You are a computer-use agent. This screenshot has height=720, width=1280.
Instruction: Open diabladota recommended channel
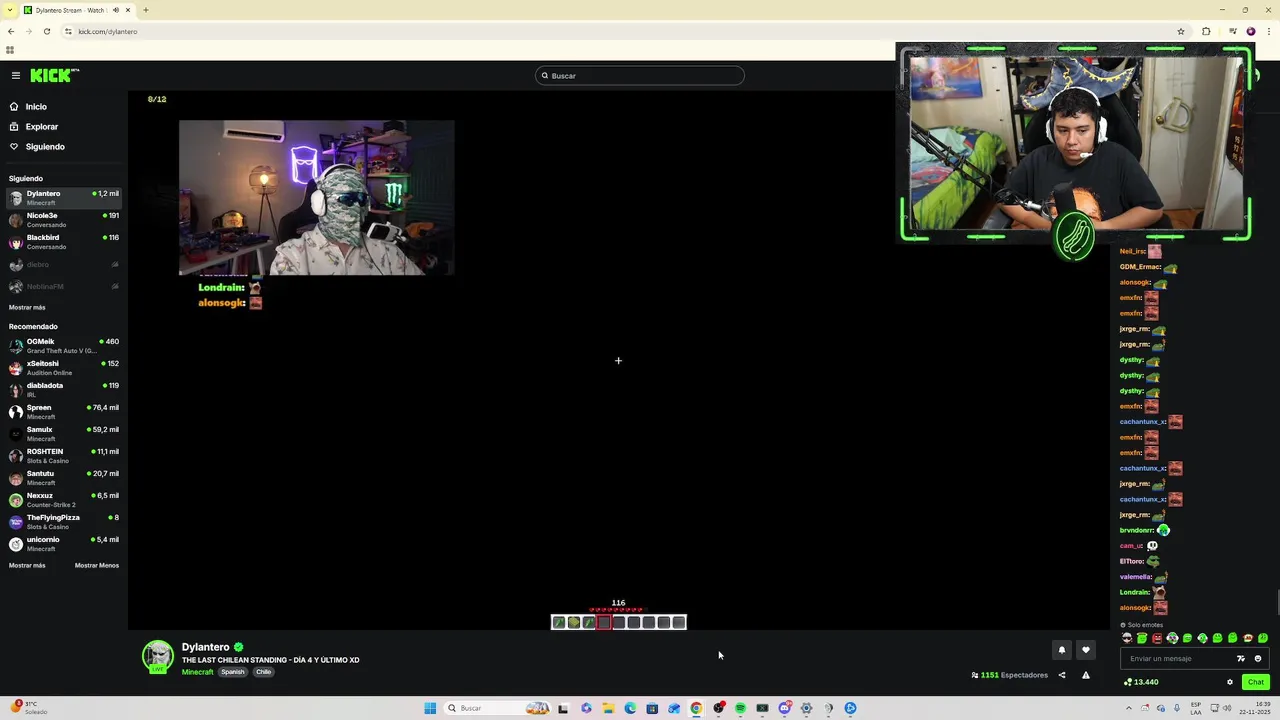(x=64, y=390)
